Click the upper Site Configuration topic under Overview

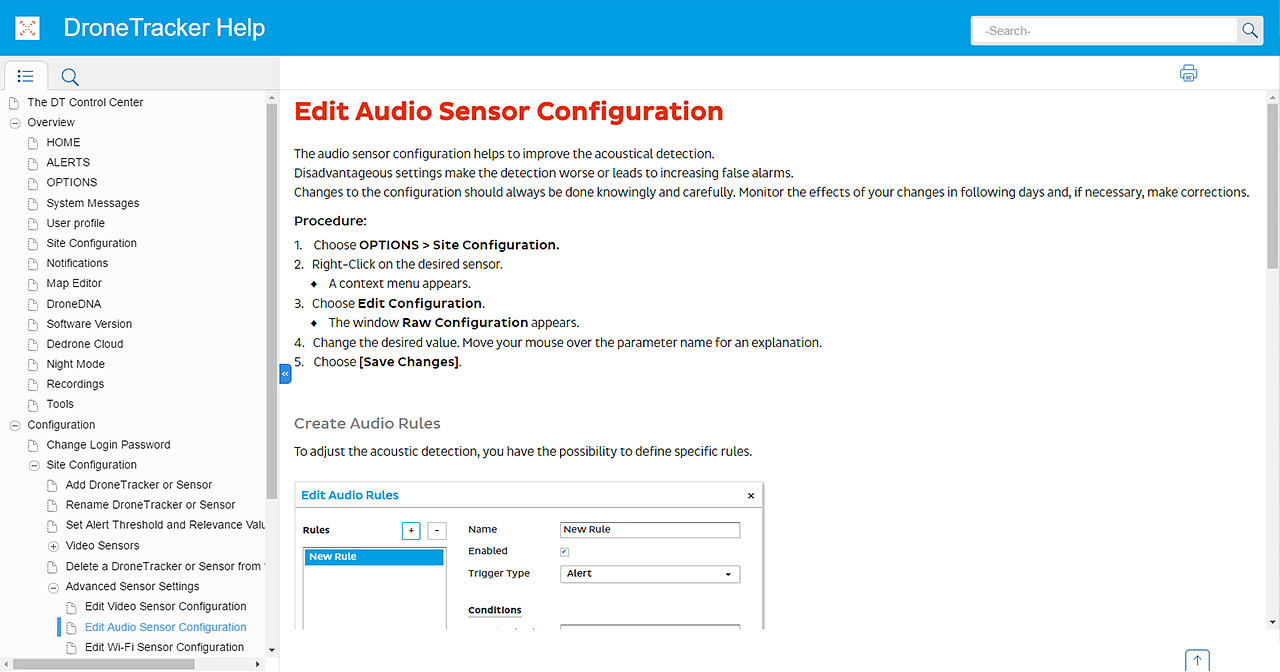91,243
